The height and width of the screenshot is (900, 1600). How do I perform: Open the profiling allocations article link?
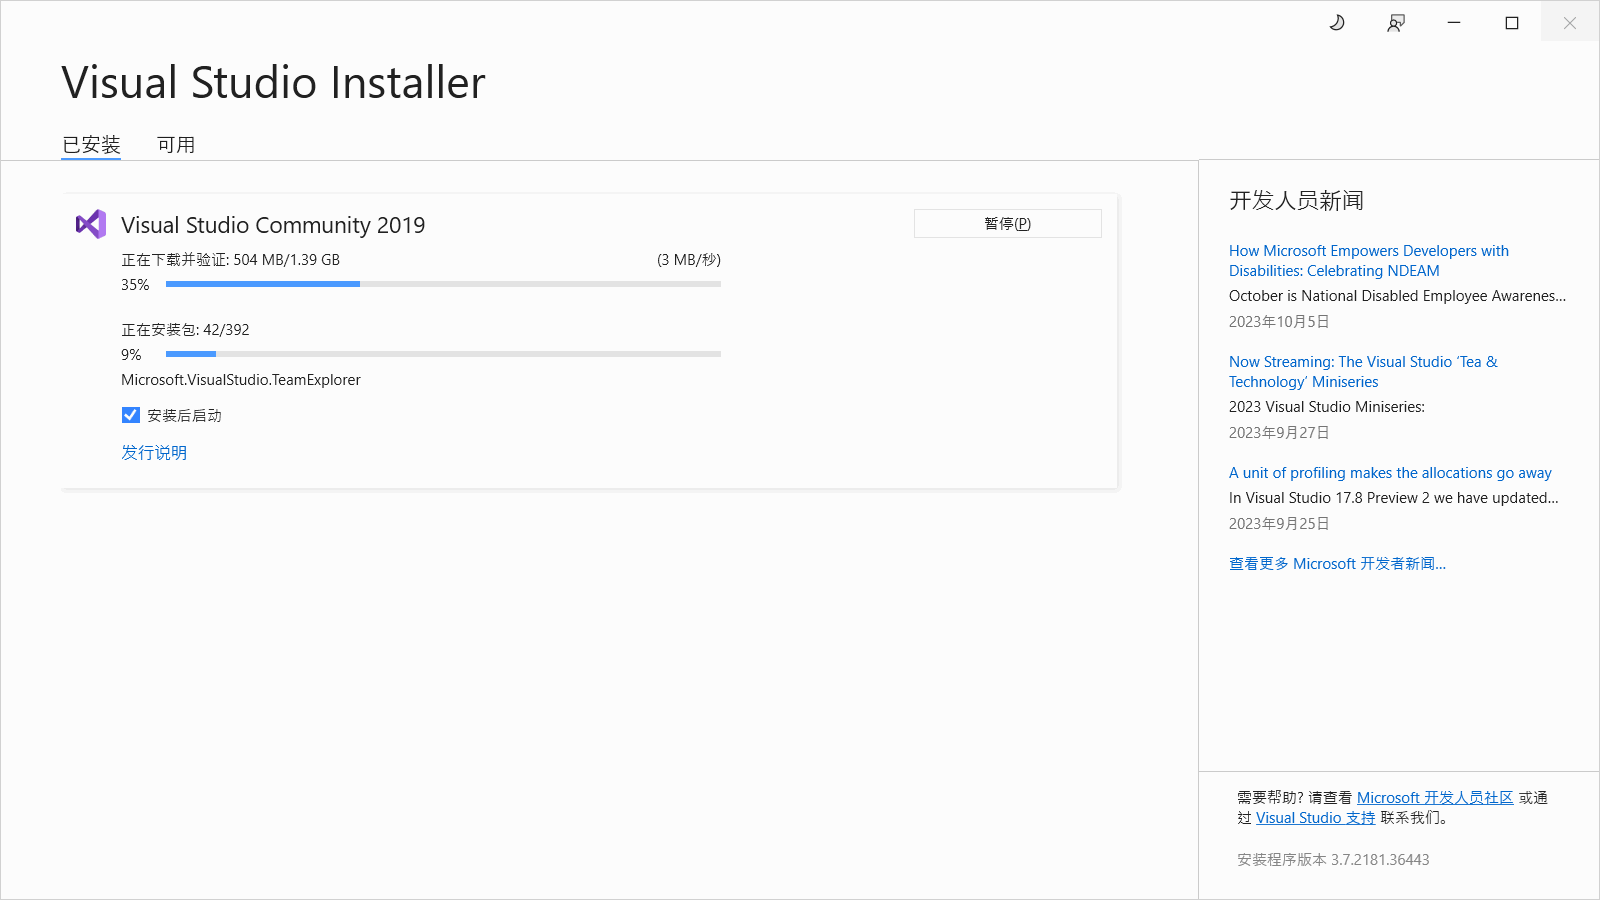(1390, 473)
